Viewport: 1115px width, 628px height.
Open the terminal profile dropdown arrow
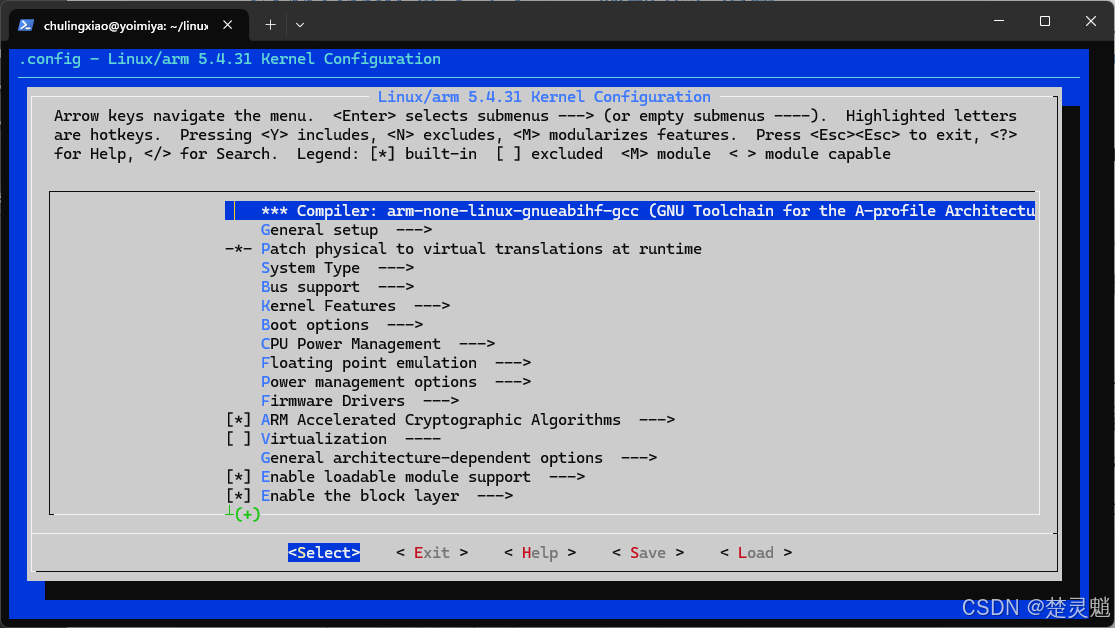click(x=299, y=25)
